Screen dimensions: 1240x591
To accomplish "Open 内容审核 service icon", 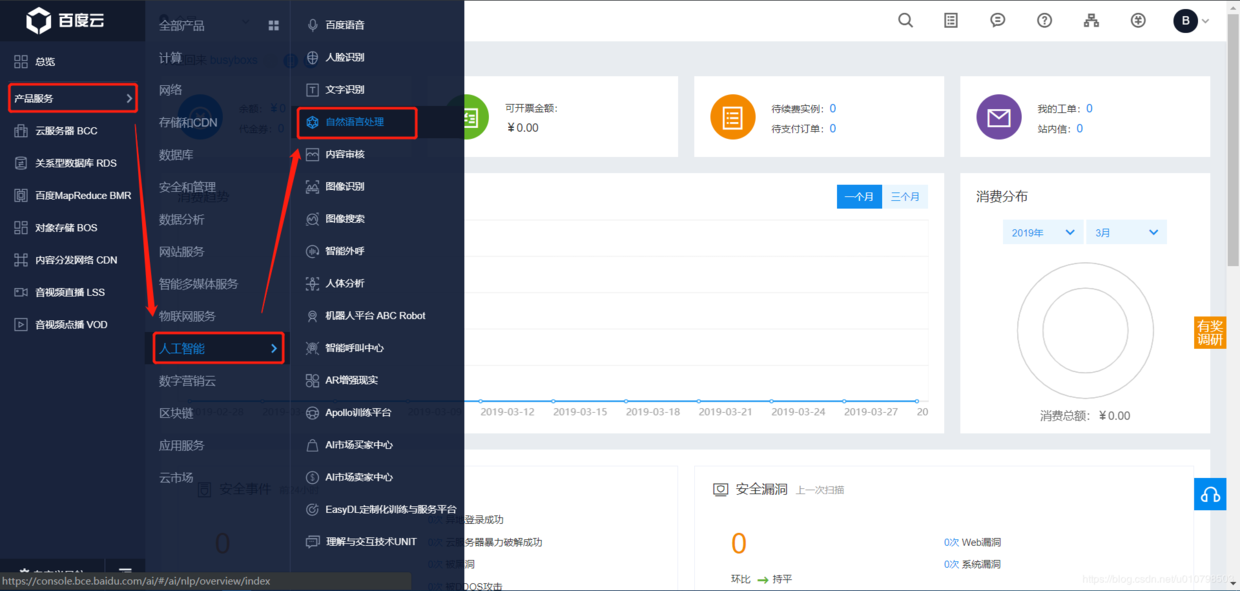I will click(313, 154).
